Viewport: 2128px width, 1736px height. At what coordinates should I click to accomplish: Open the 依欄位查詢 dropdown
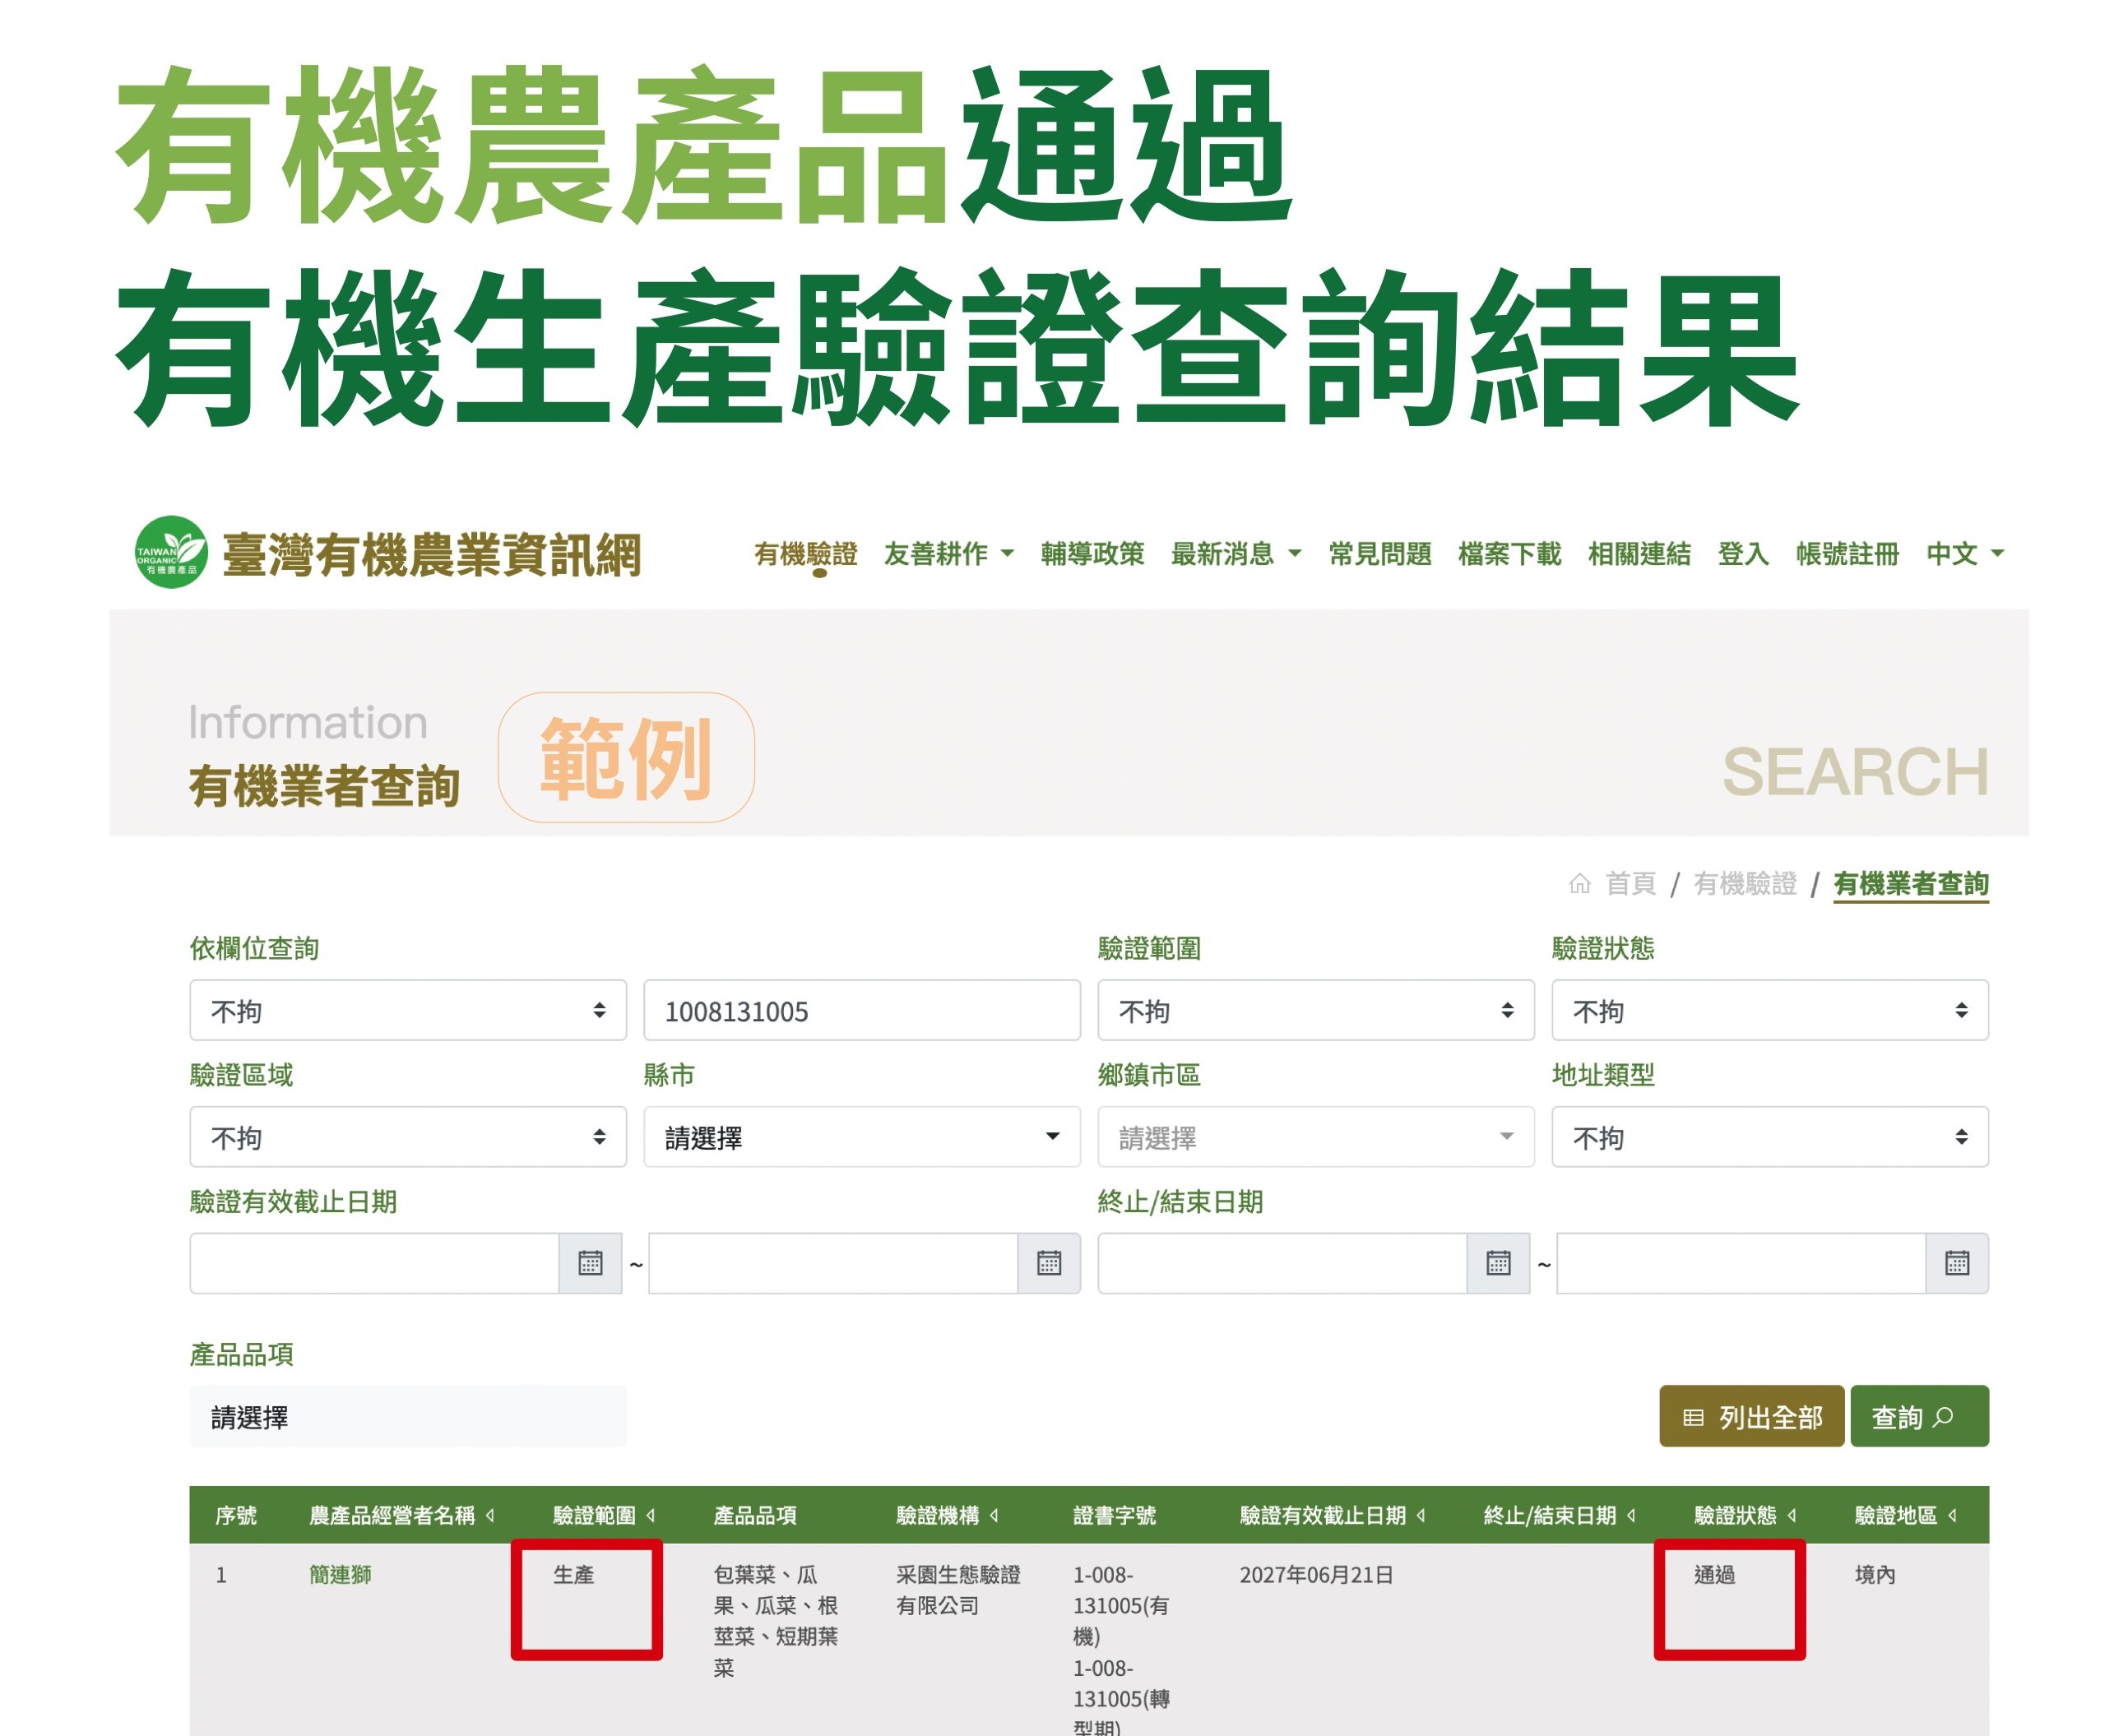(407, 1010)
